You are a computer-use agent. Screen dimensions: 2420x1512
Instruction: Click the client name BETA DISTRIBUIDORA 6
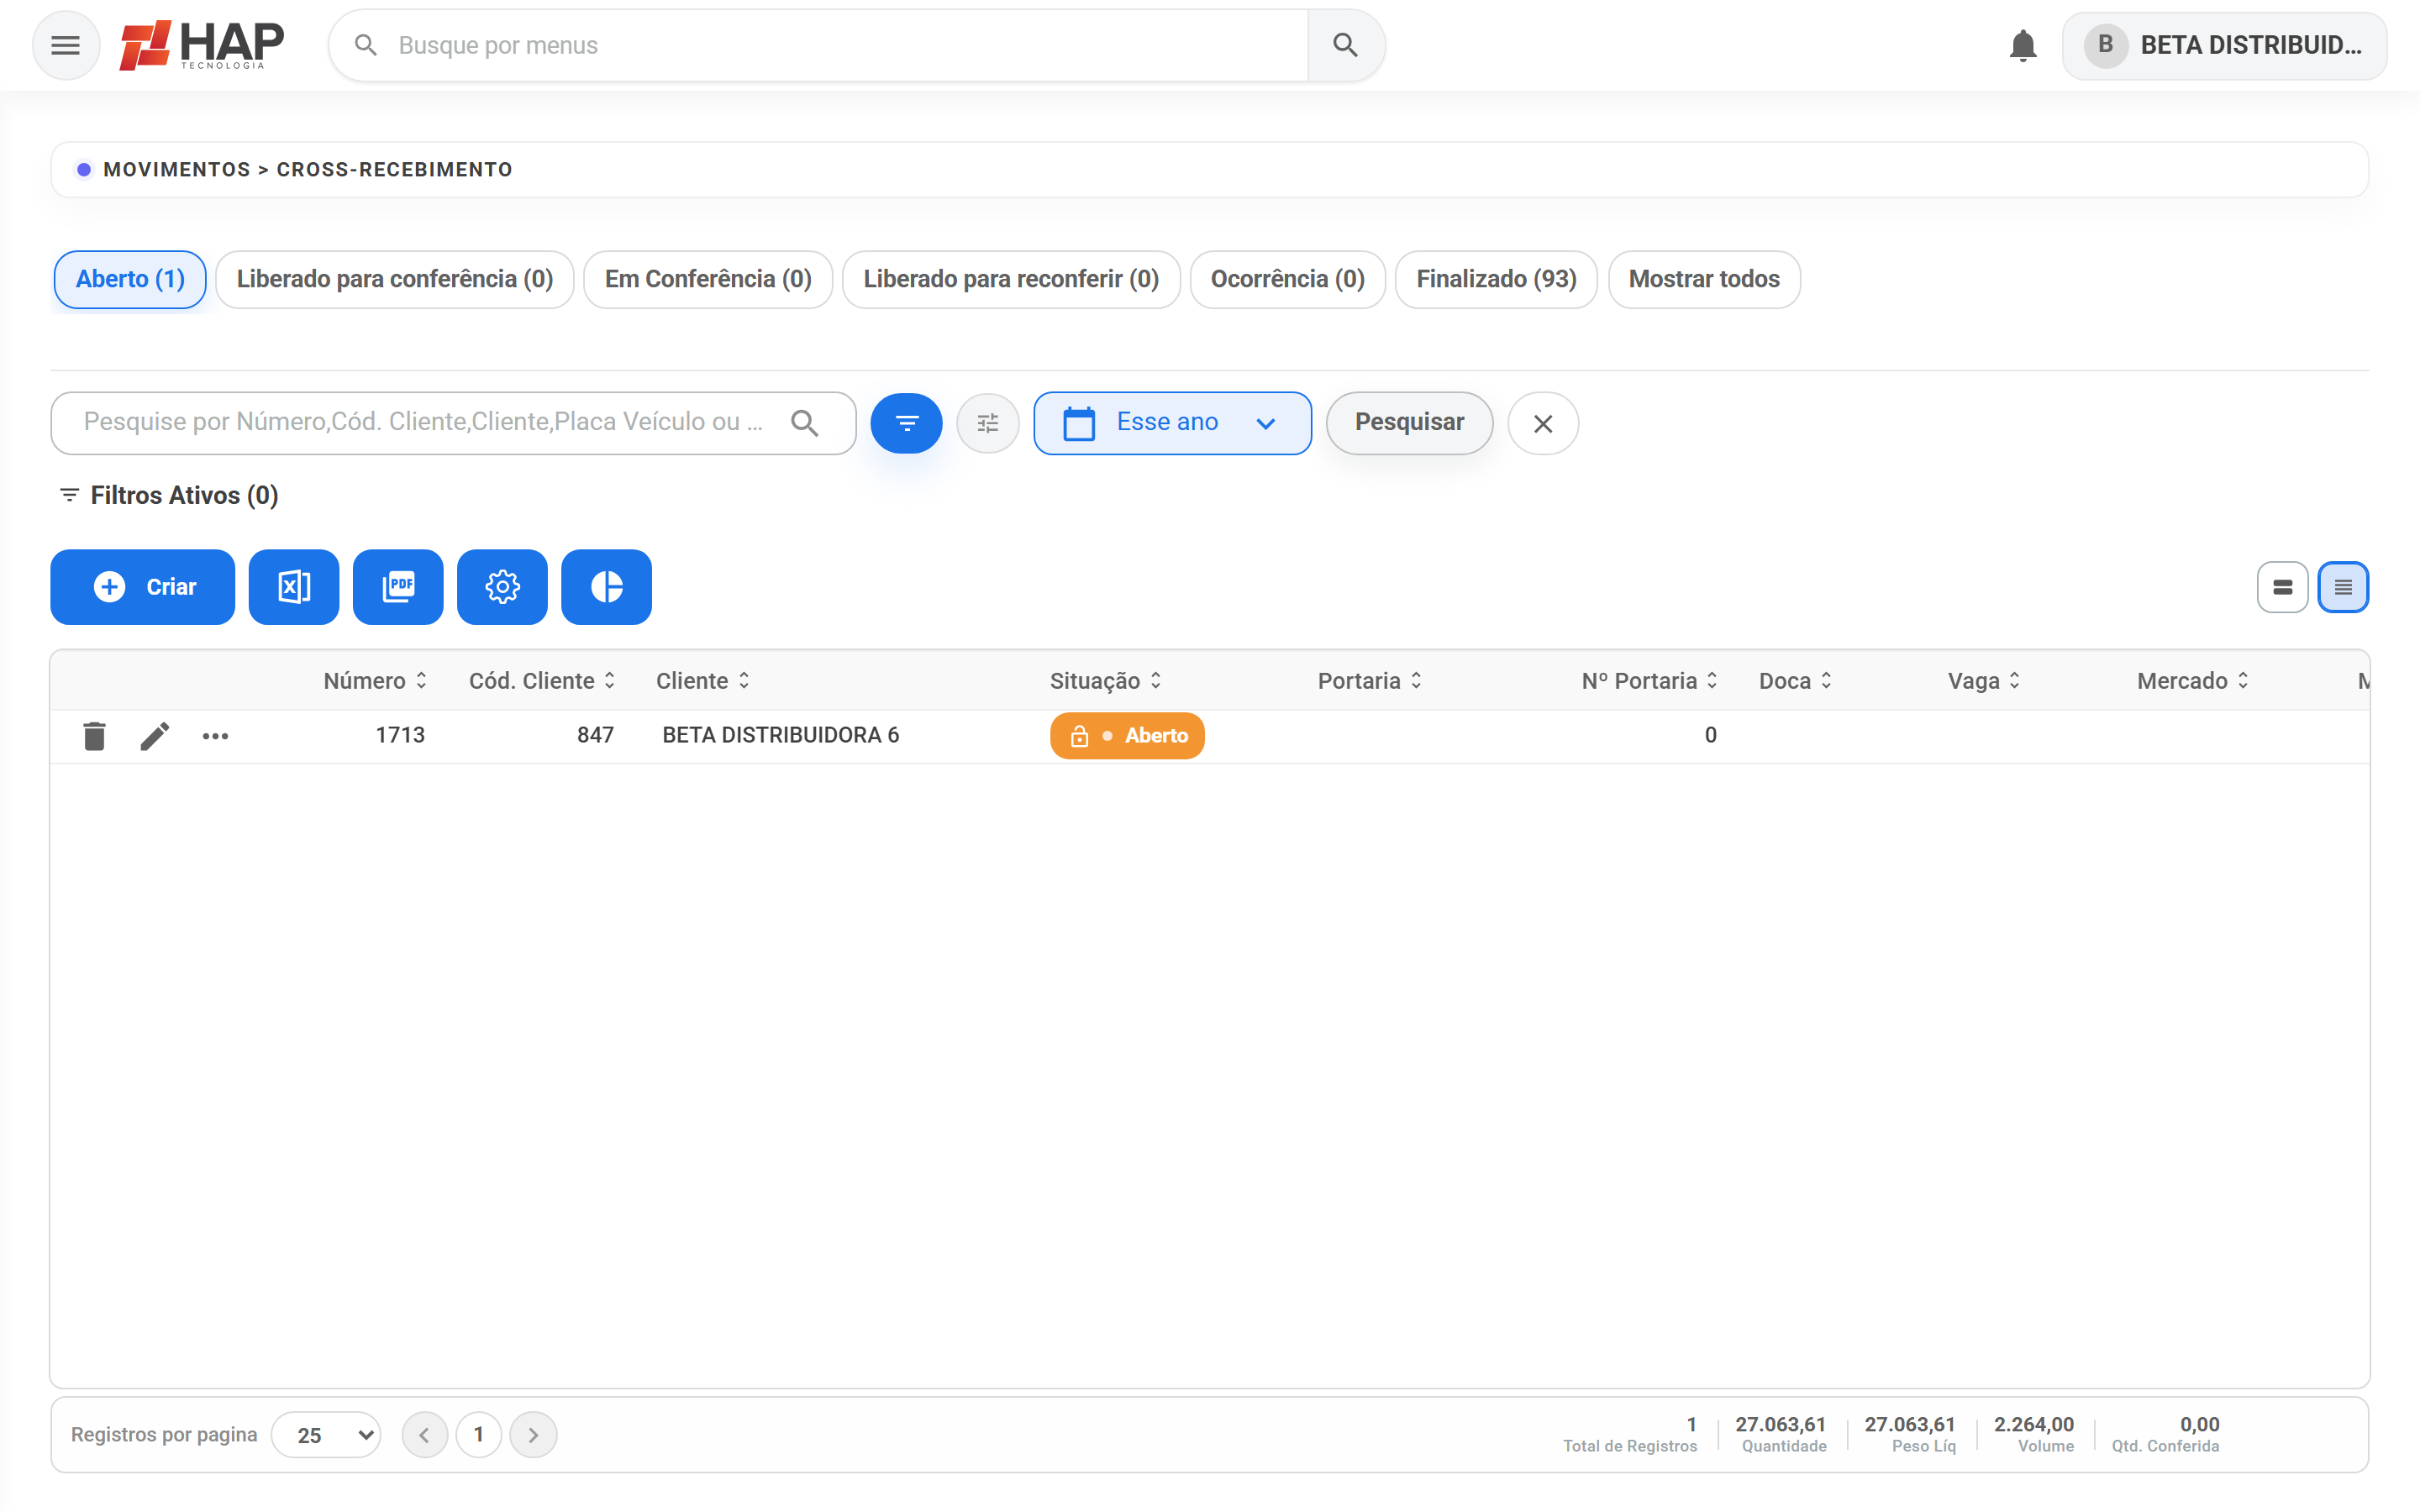[781, 735]
